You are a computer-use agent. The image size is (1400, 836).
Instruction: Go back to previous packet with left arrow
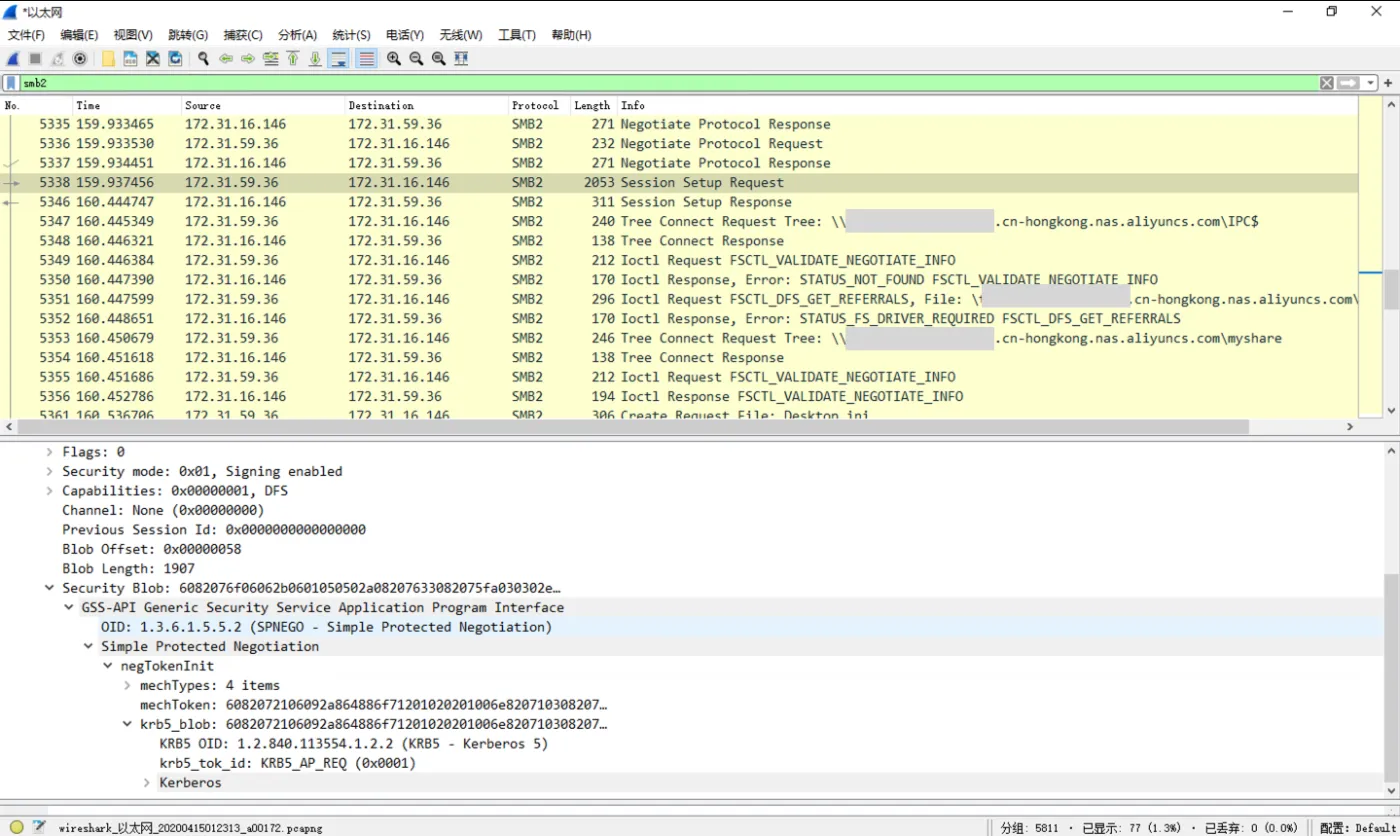pyautogui.click(x=226, y=59)
